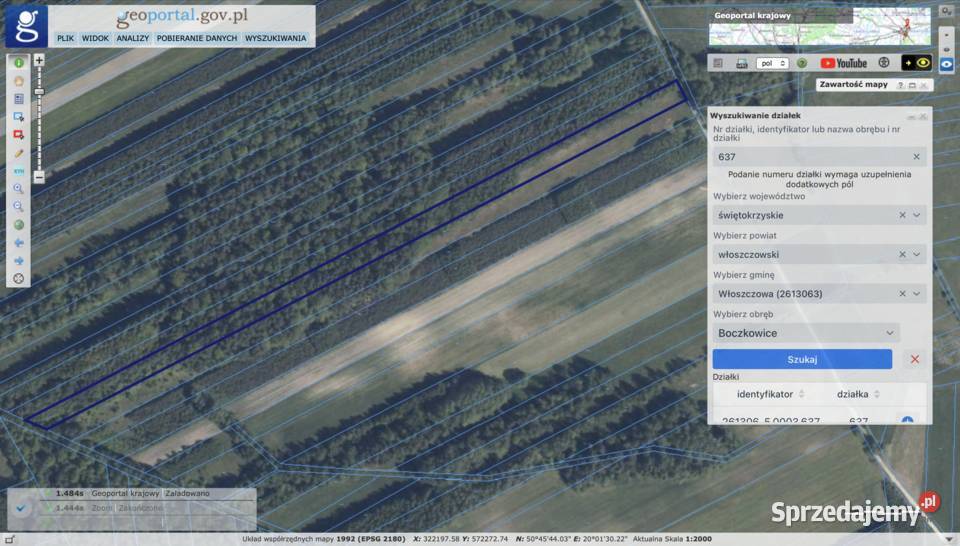Select the pencil drawing tool
960x546 pixels.
pyautogui.click(x=18, y=153)
